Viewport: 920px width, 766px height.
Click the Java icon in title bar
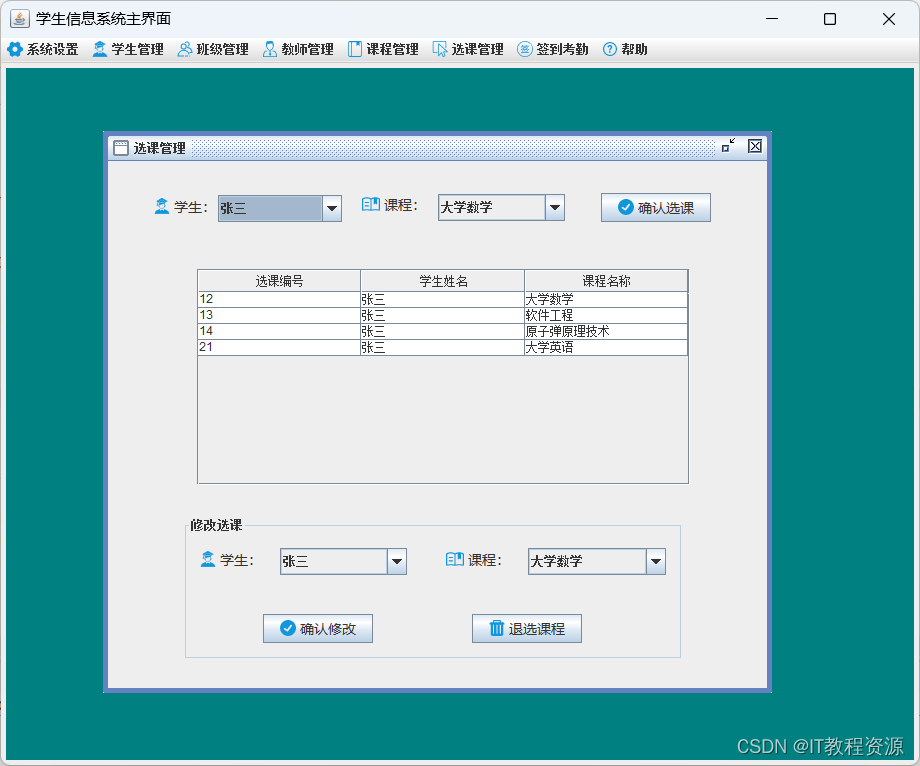click(19, 19)
